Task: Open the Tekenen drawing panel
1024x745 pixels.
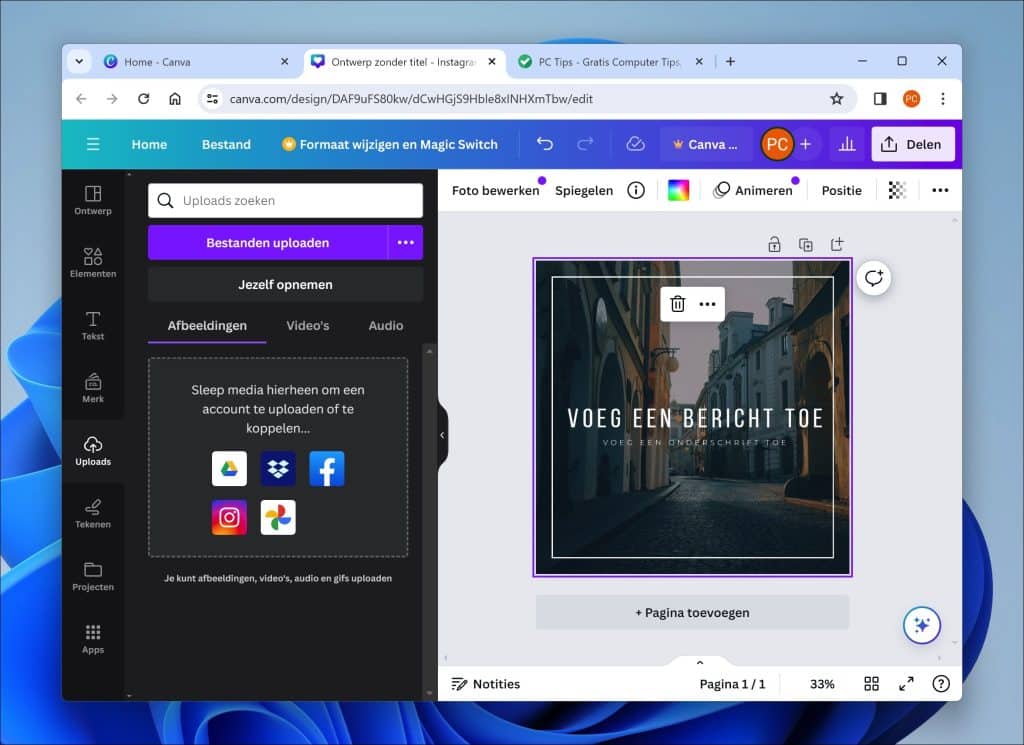Action: tap(93, 513)
